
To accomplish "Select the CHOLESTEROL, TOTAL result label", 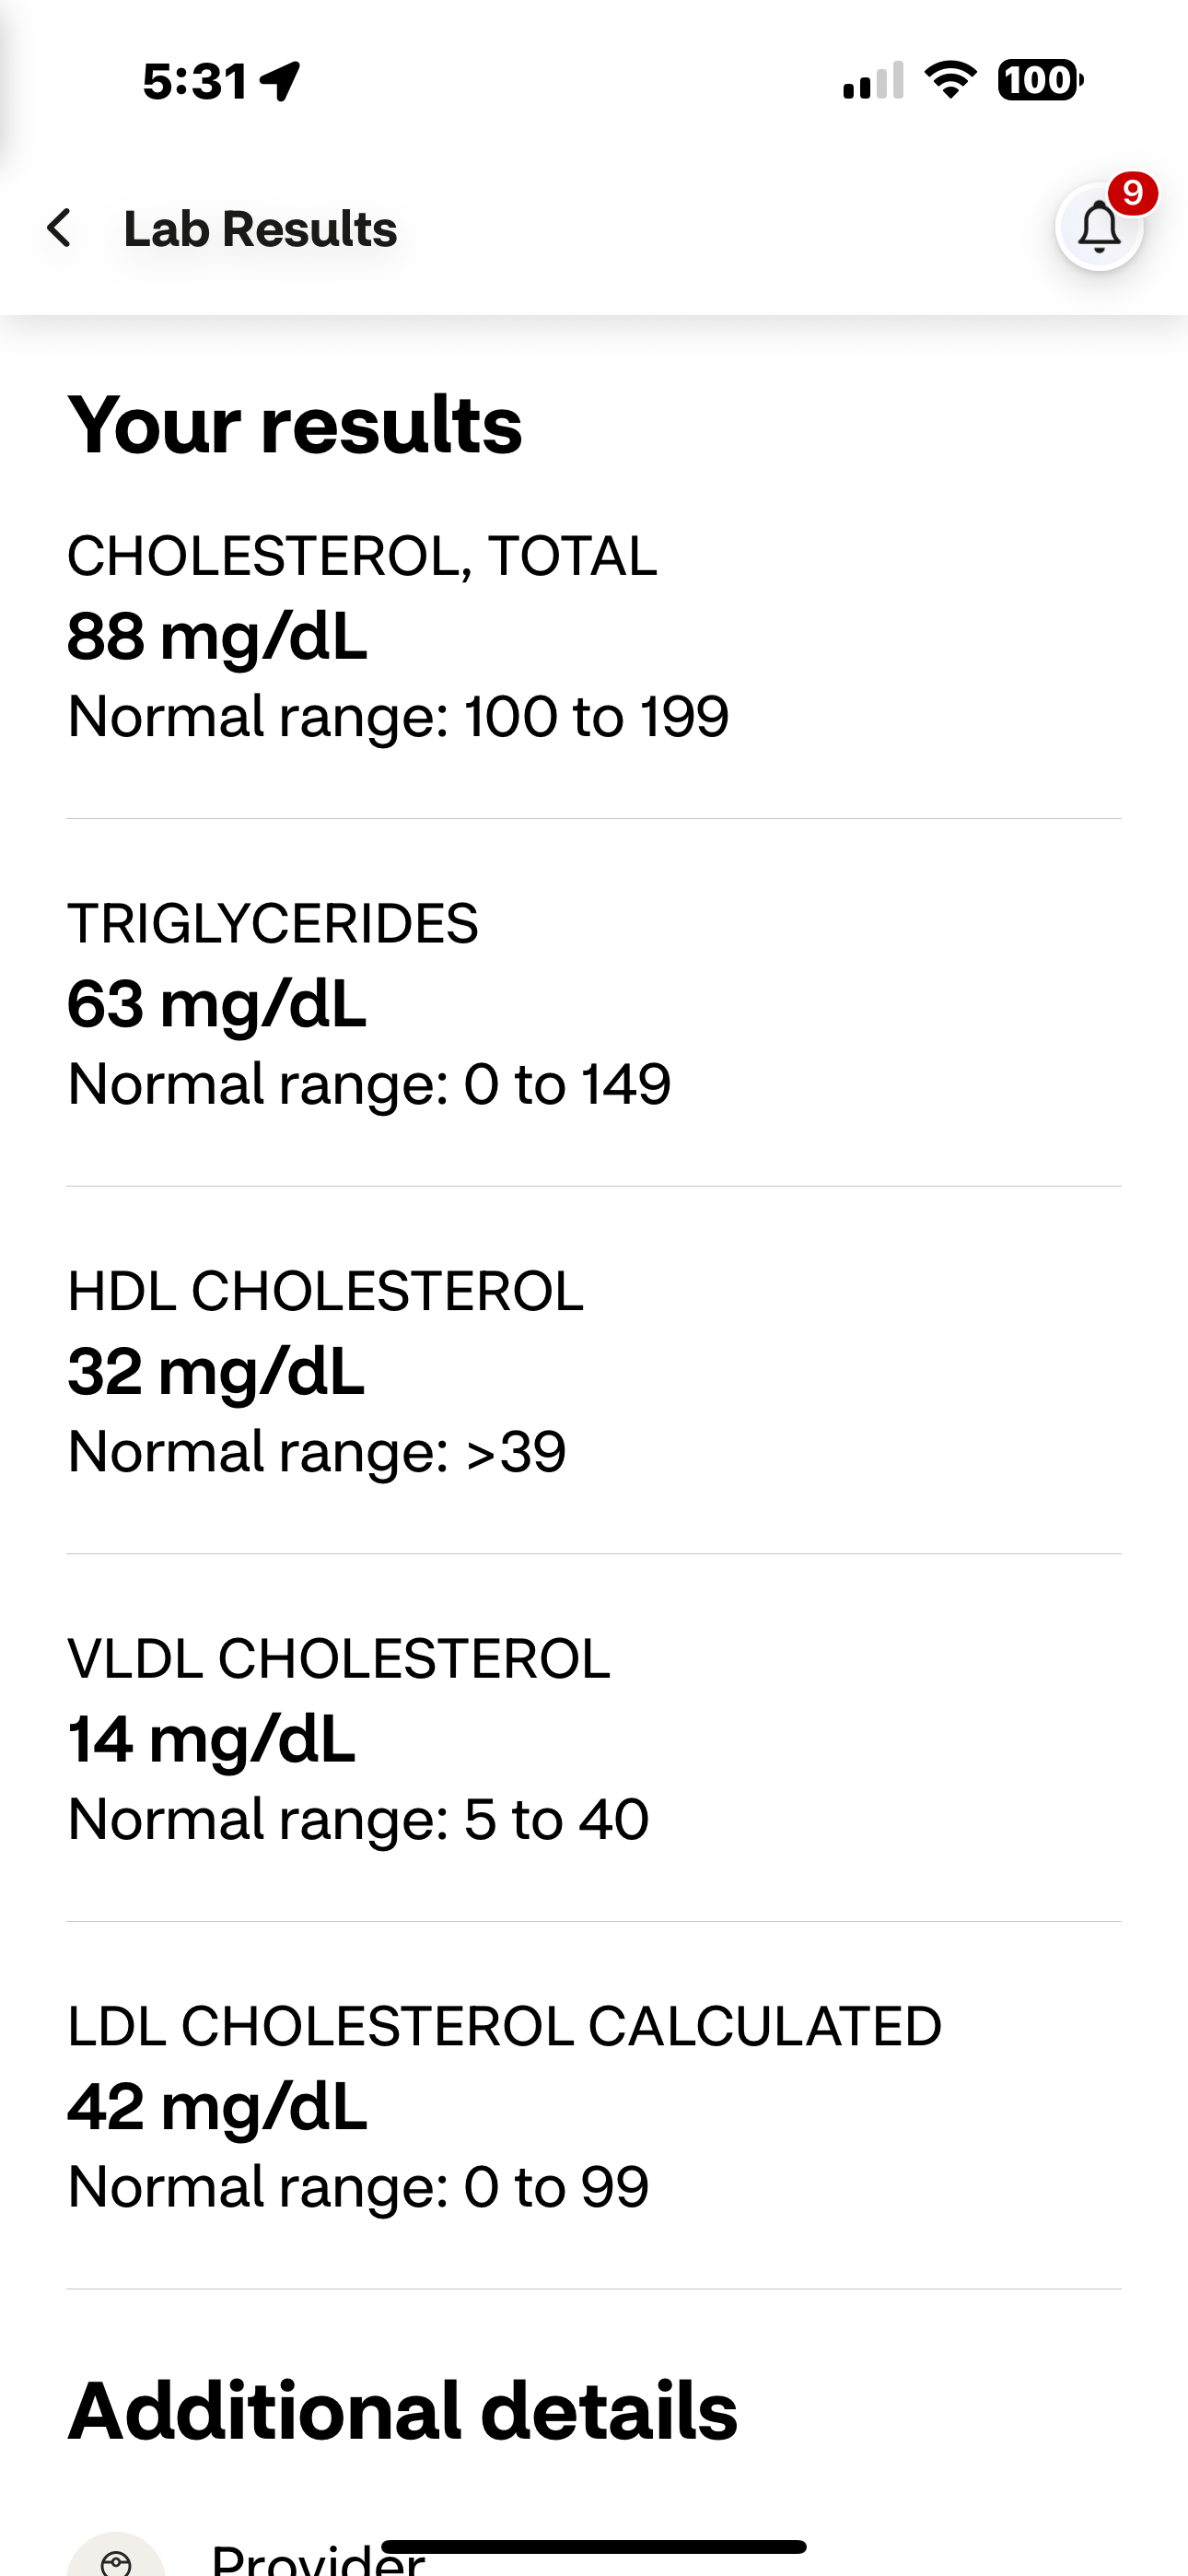I will (362, 556).
